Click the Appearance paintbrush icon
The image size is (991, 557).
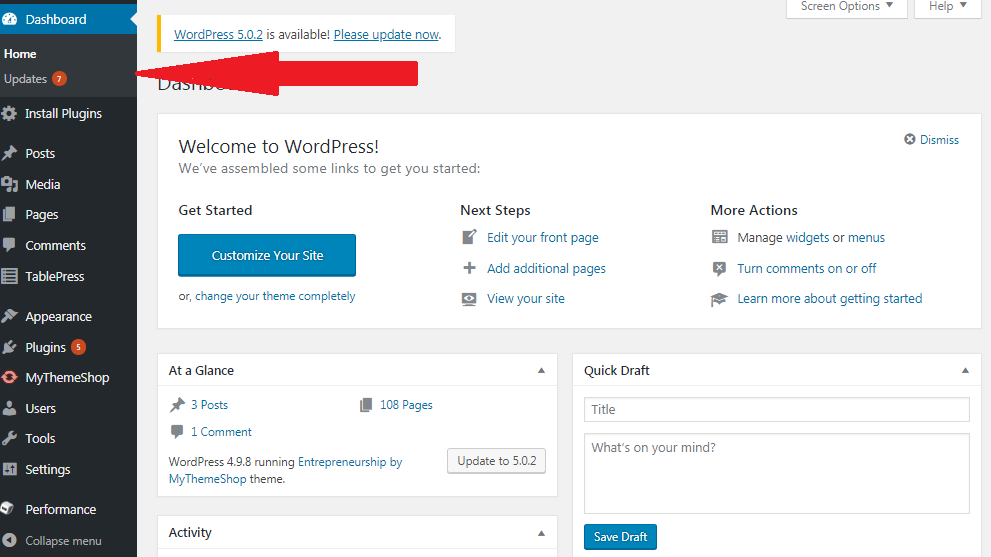coord(9,315)
